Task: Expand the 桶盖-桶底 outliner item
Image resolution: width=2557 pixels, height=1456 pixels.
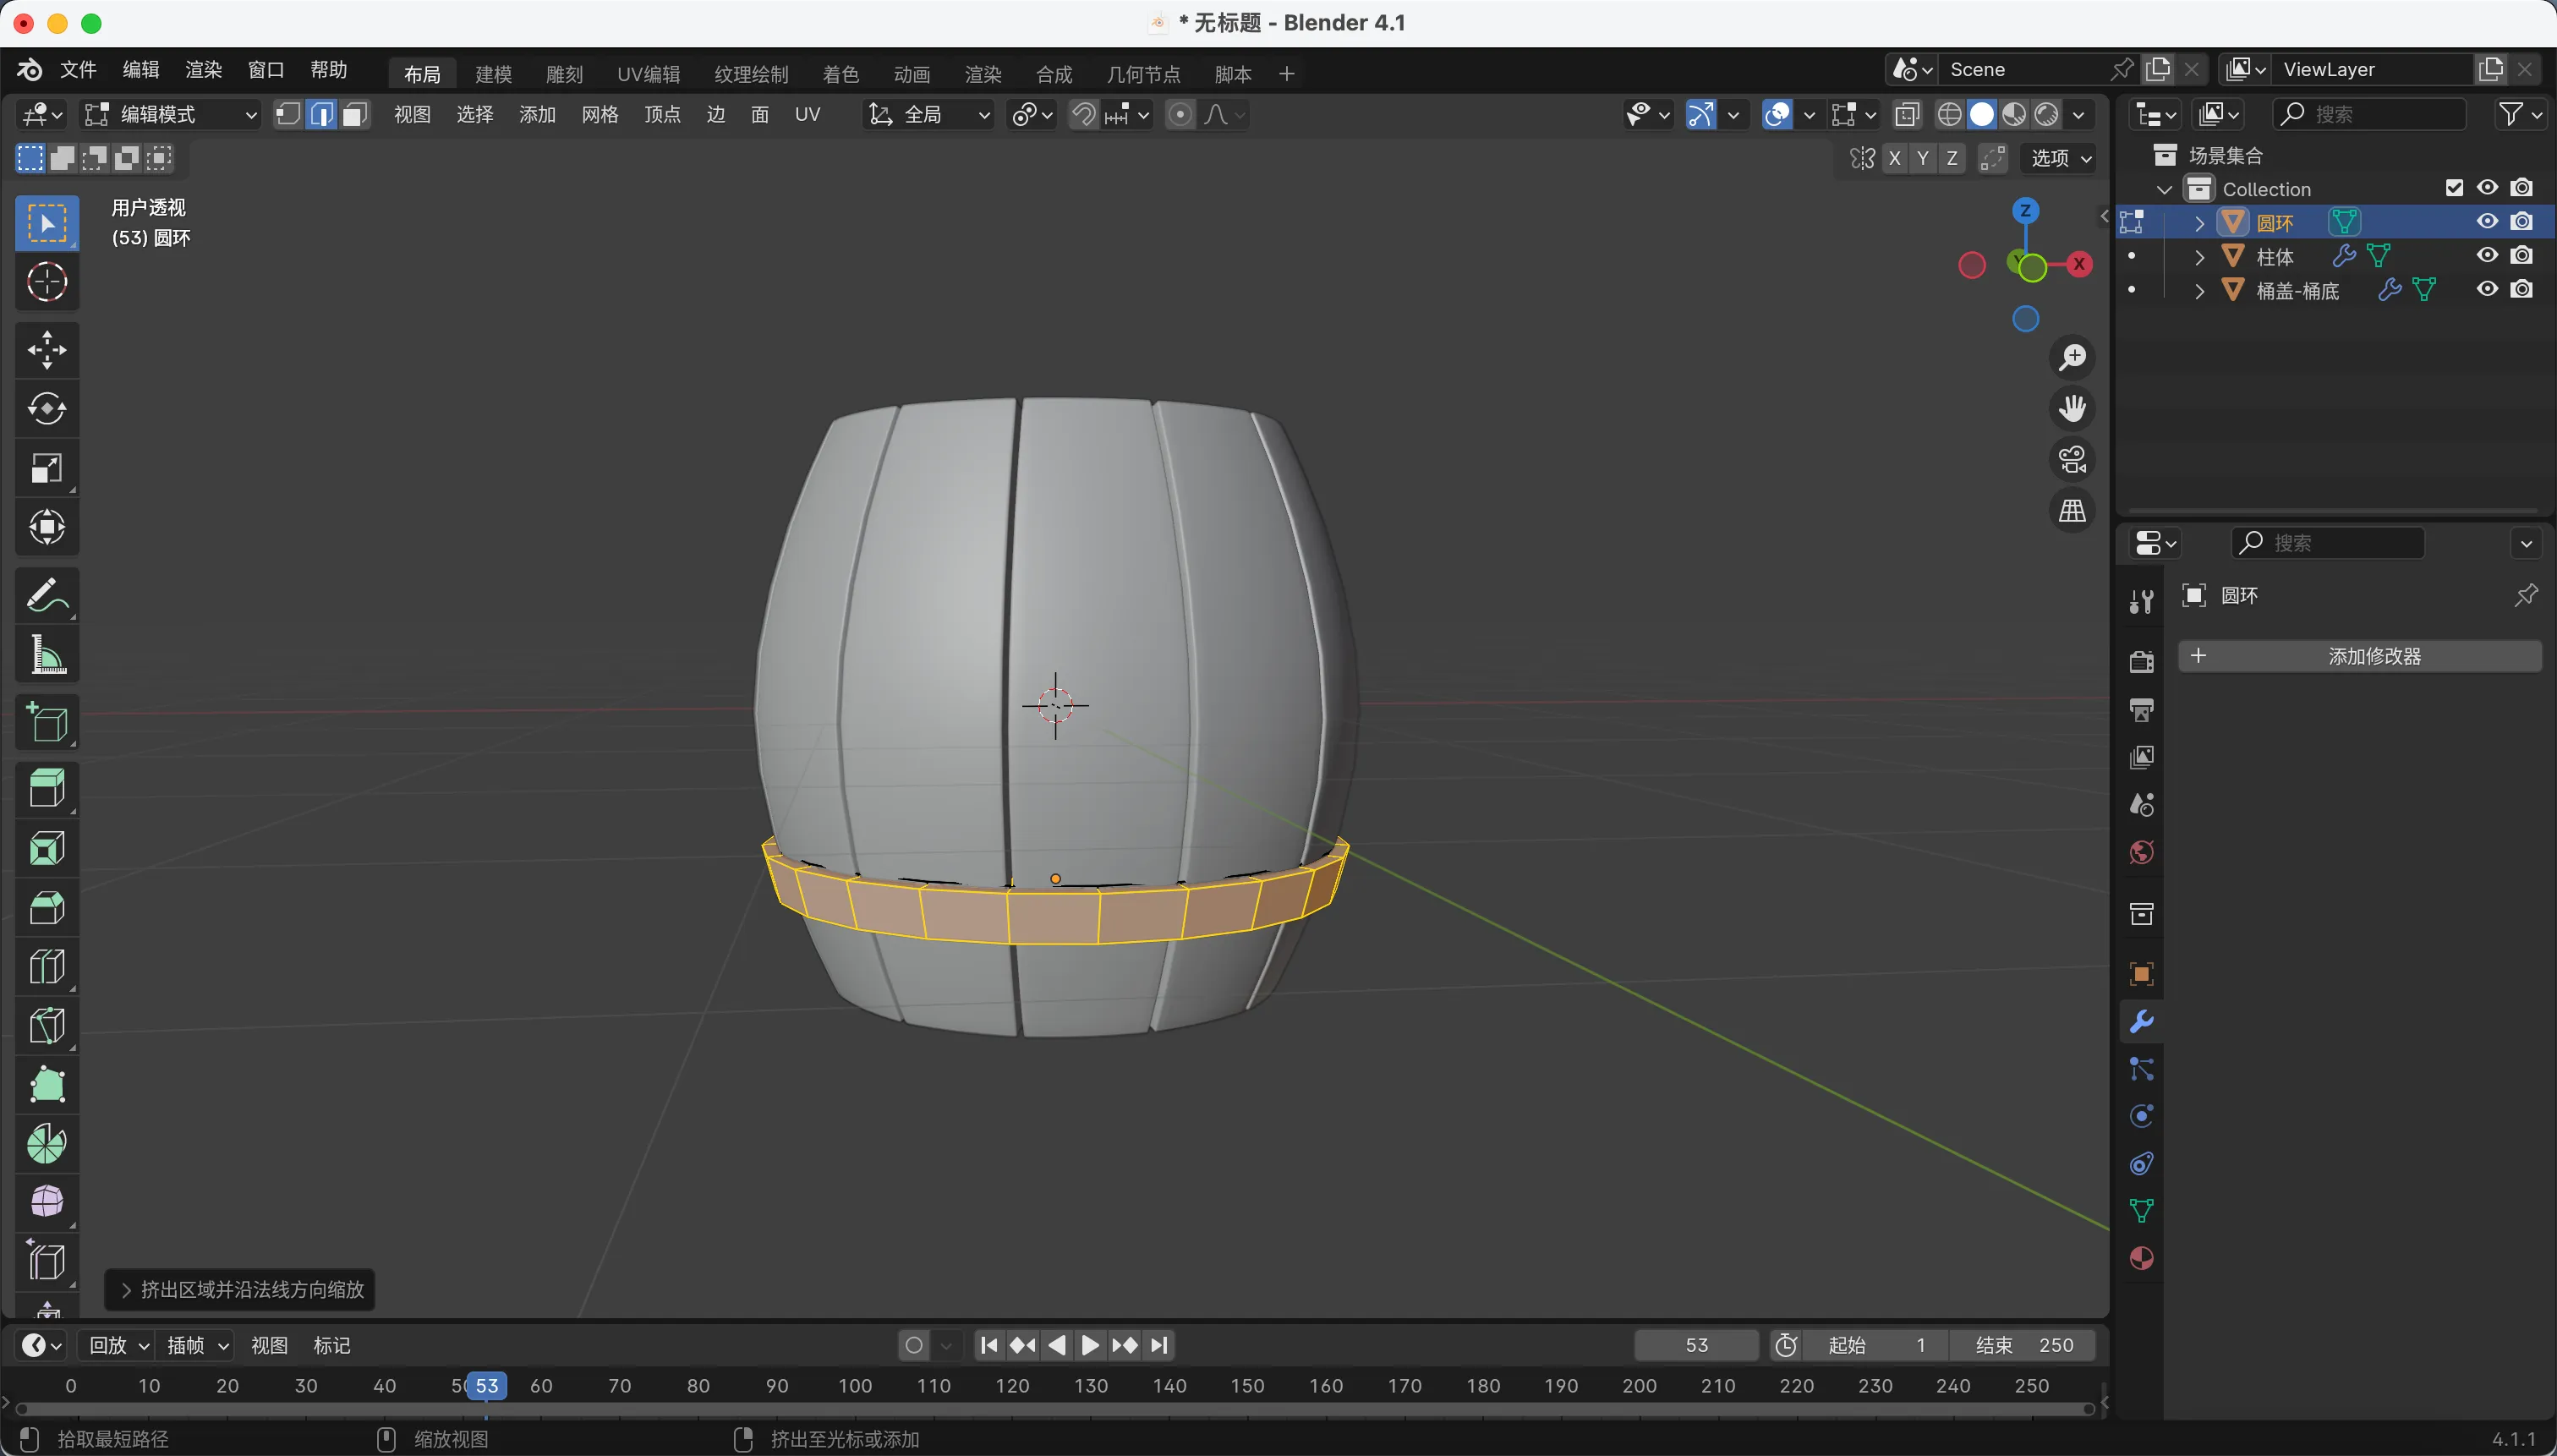Action: [x=2199, y=291]
